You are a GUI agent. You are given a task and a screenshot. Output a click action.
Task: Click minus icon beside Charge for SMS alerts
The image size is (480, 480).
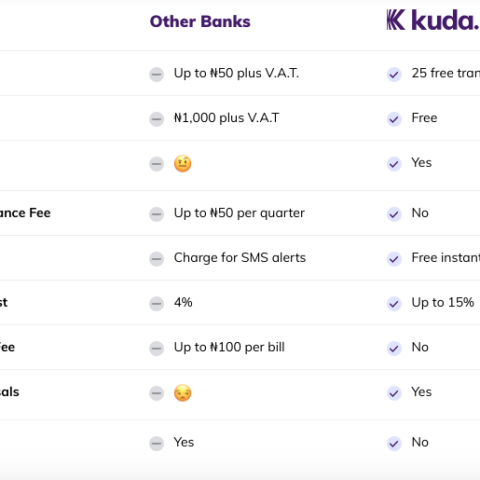pos(156,259)
